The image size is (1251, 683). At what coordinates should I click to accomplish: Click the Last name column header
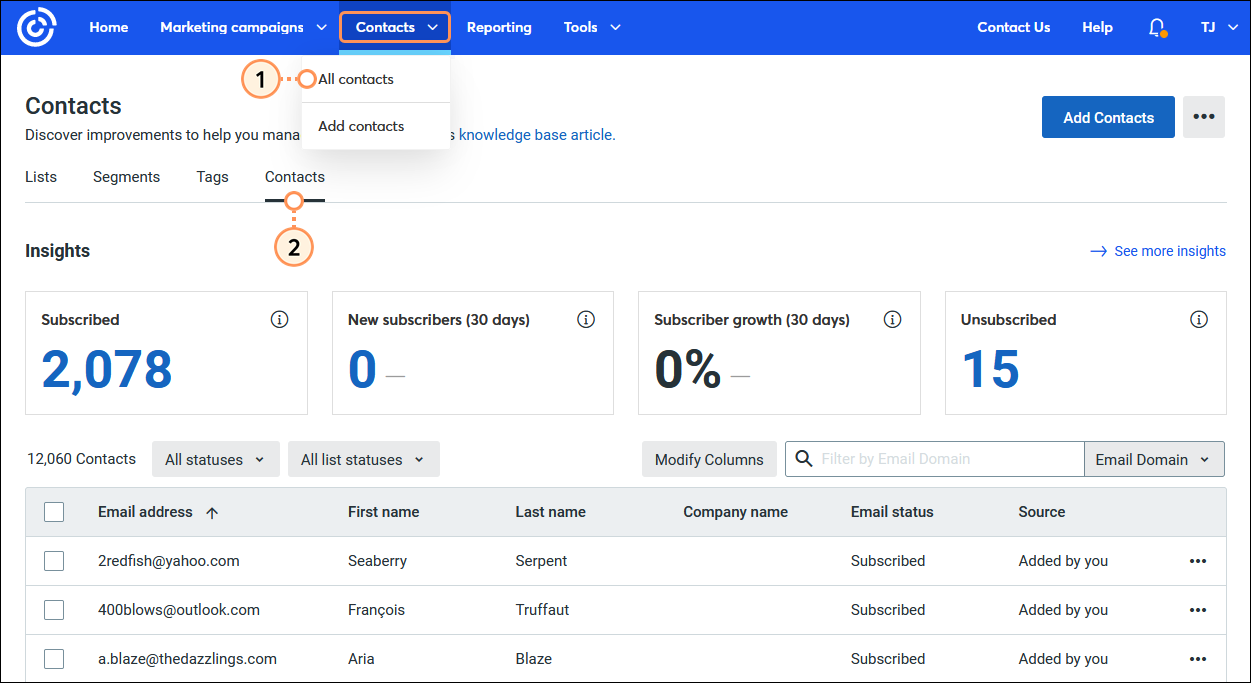pyautogui.click(x=551, y=512)
